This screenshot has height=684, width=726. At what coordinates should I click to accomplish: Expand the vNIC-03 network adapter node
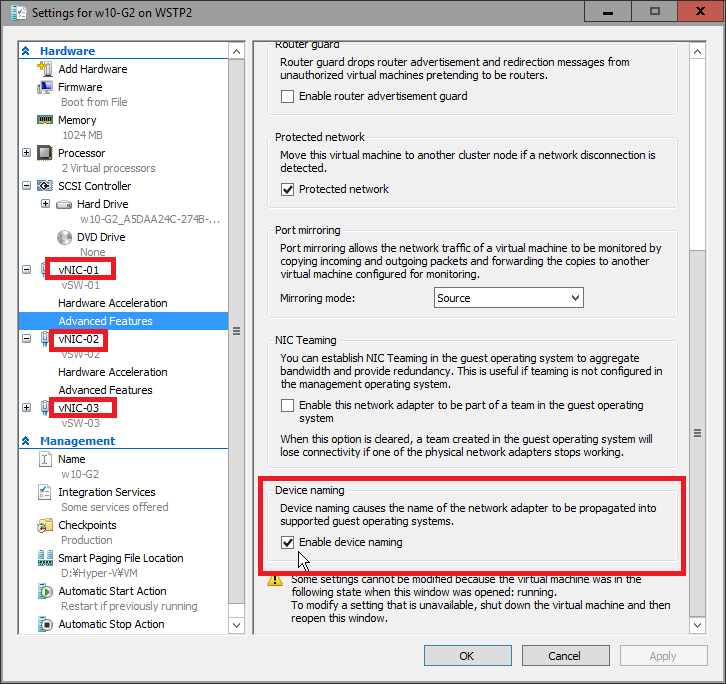coord(26,408)
